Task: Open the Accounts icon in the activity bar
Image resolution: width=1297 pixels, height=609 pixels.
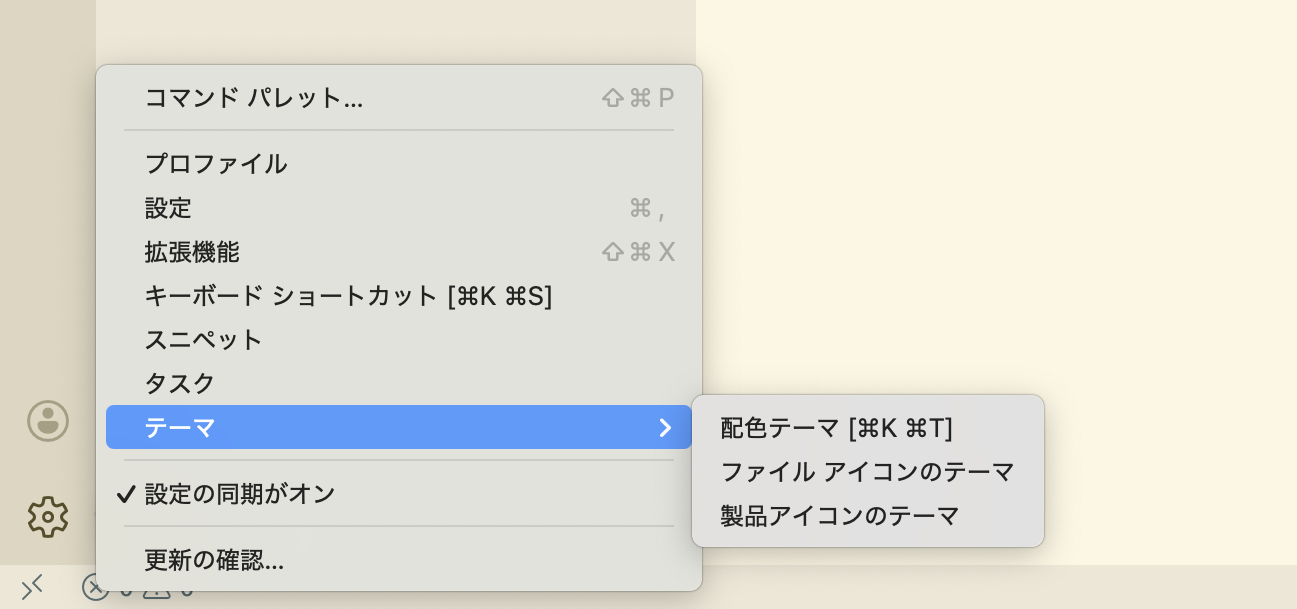Action: (47, 421)
